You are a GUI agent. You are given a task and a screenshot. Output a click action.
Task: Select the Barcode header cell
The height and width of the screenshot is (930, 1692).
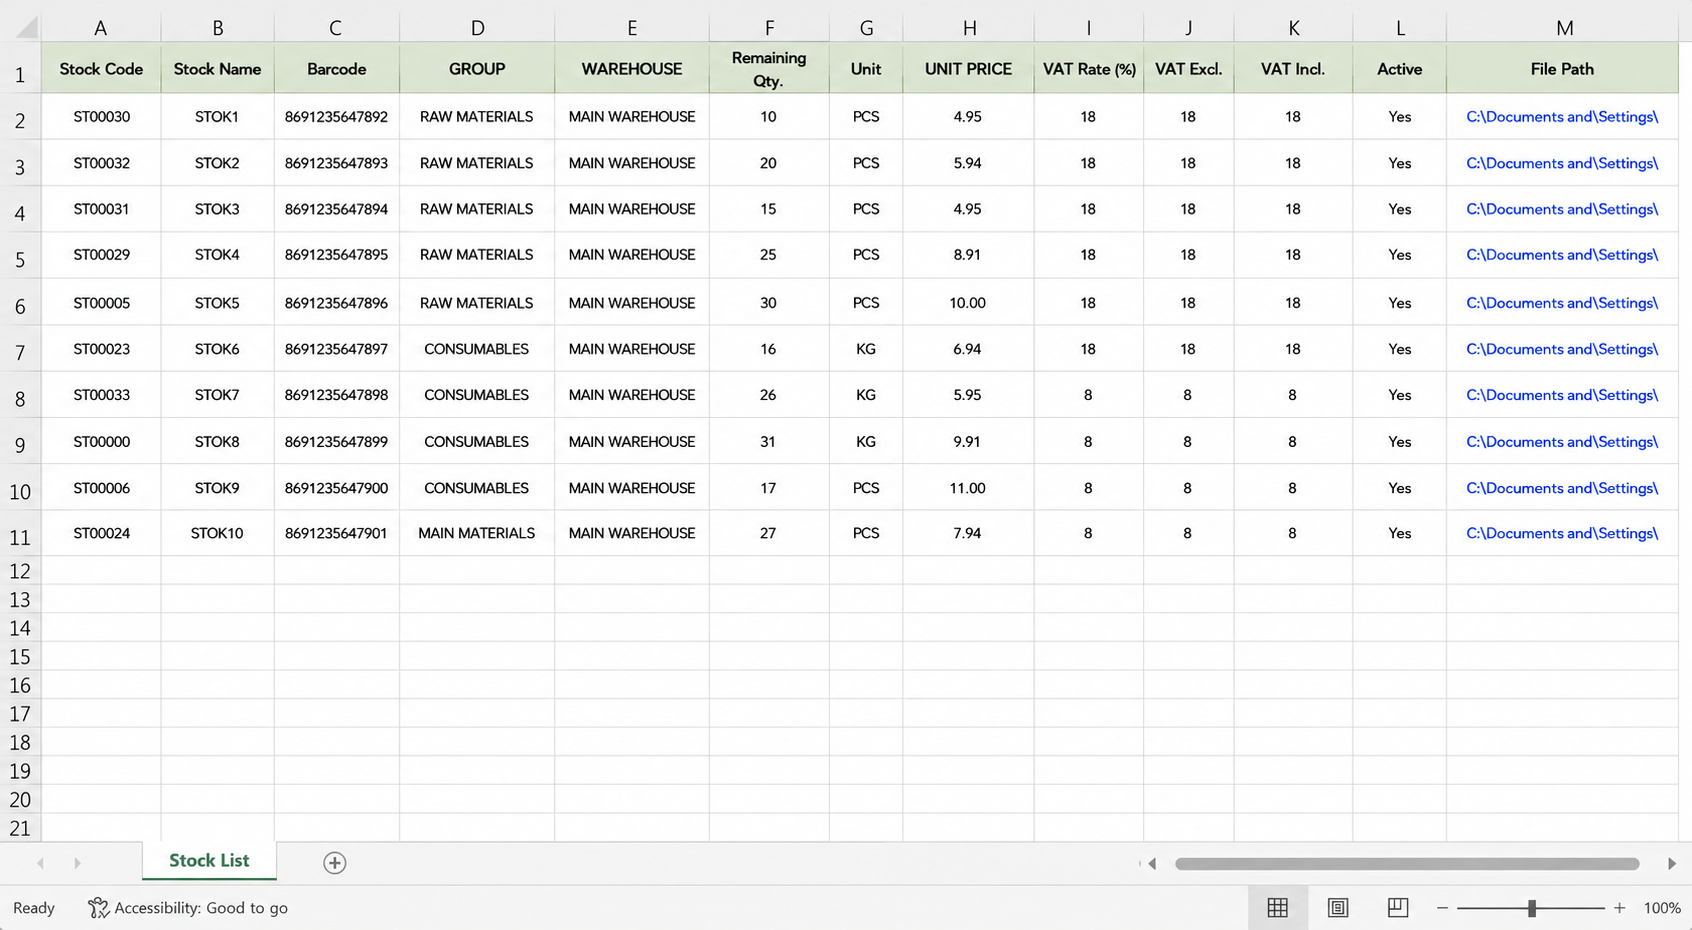coord(336,69)
